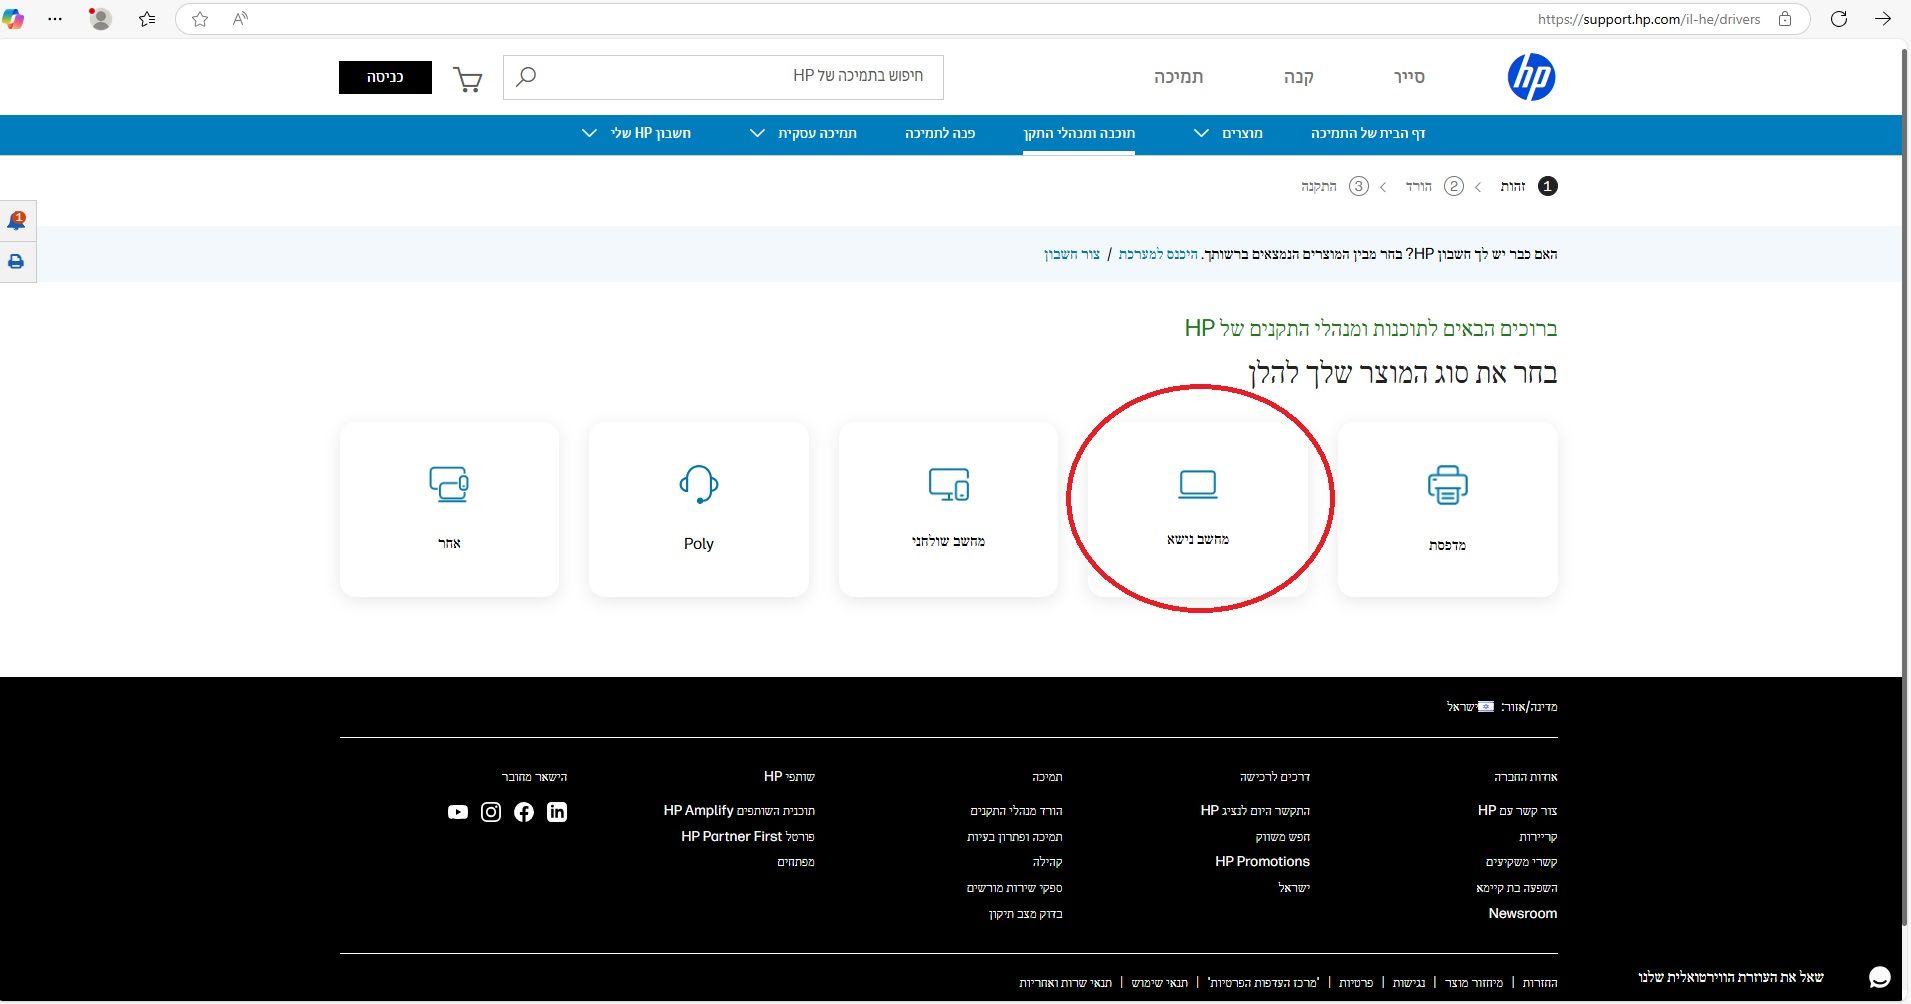Open the פנה לתמיכה menu item

[x=940, y=133]
